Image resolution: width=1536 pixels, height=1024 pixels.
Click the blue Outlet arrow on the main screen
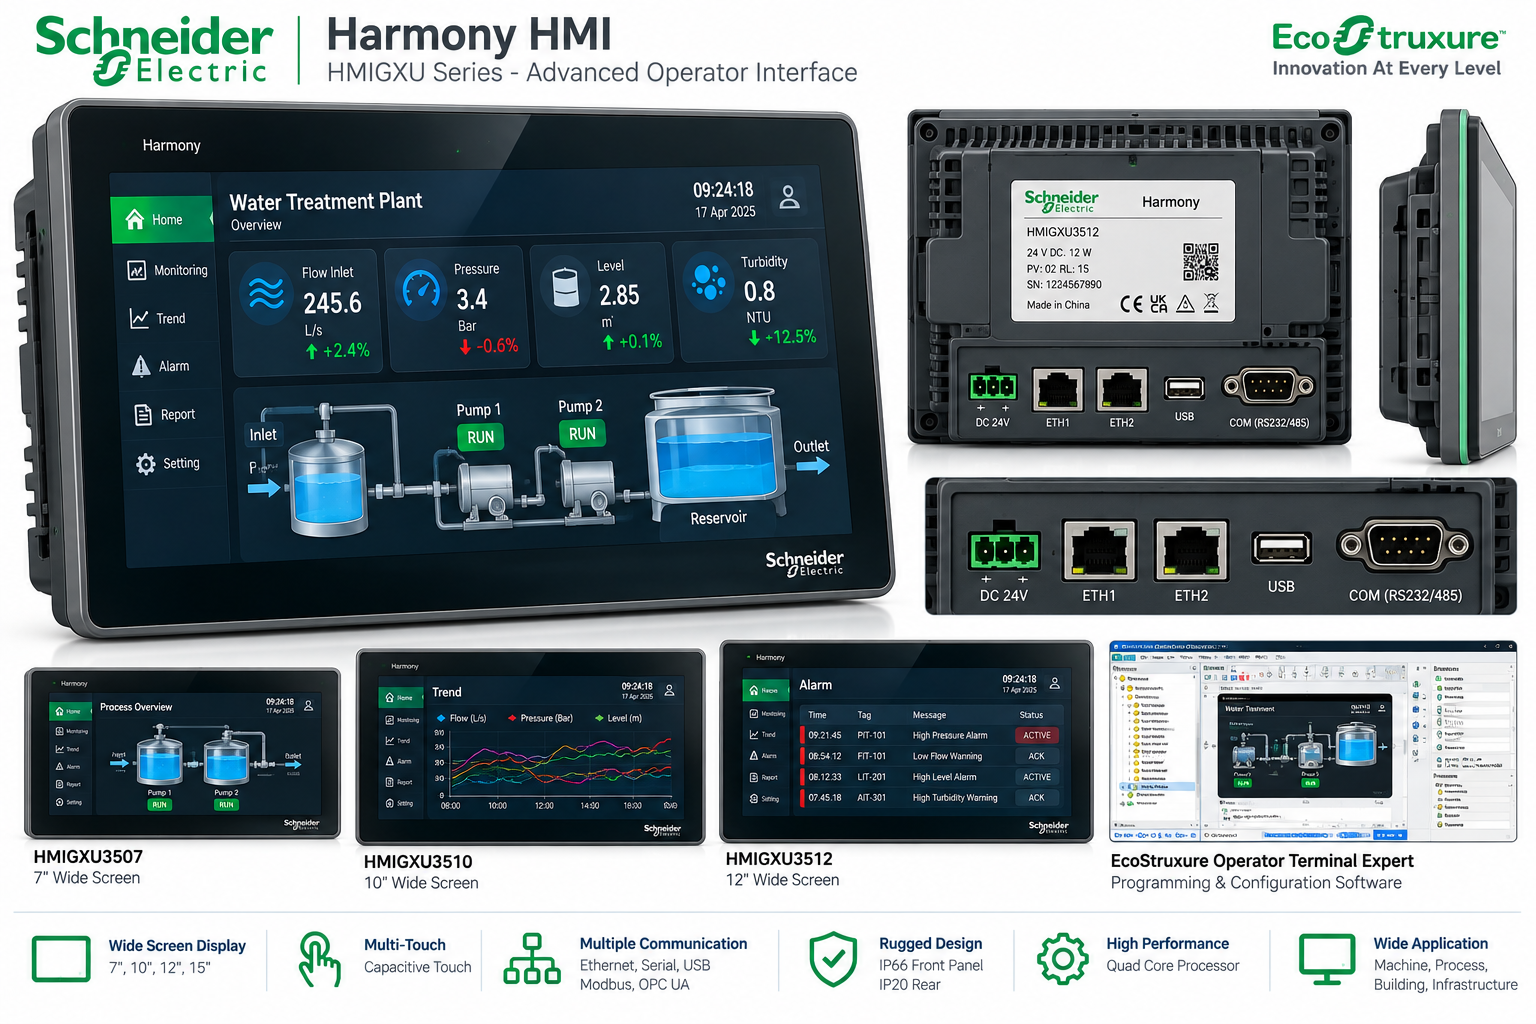click(812, 465)
